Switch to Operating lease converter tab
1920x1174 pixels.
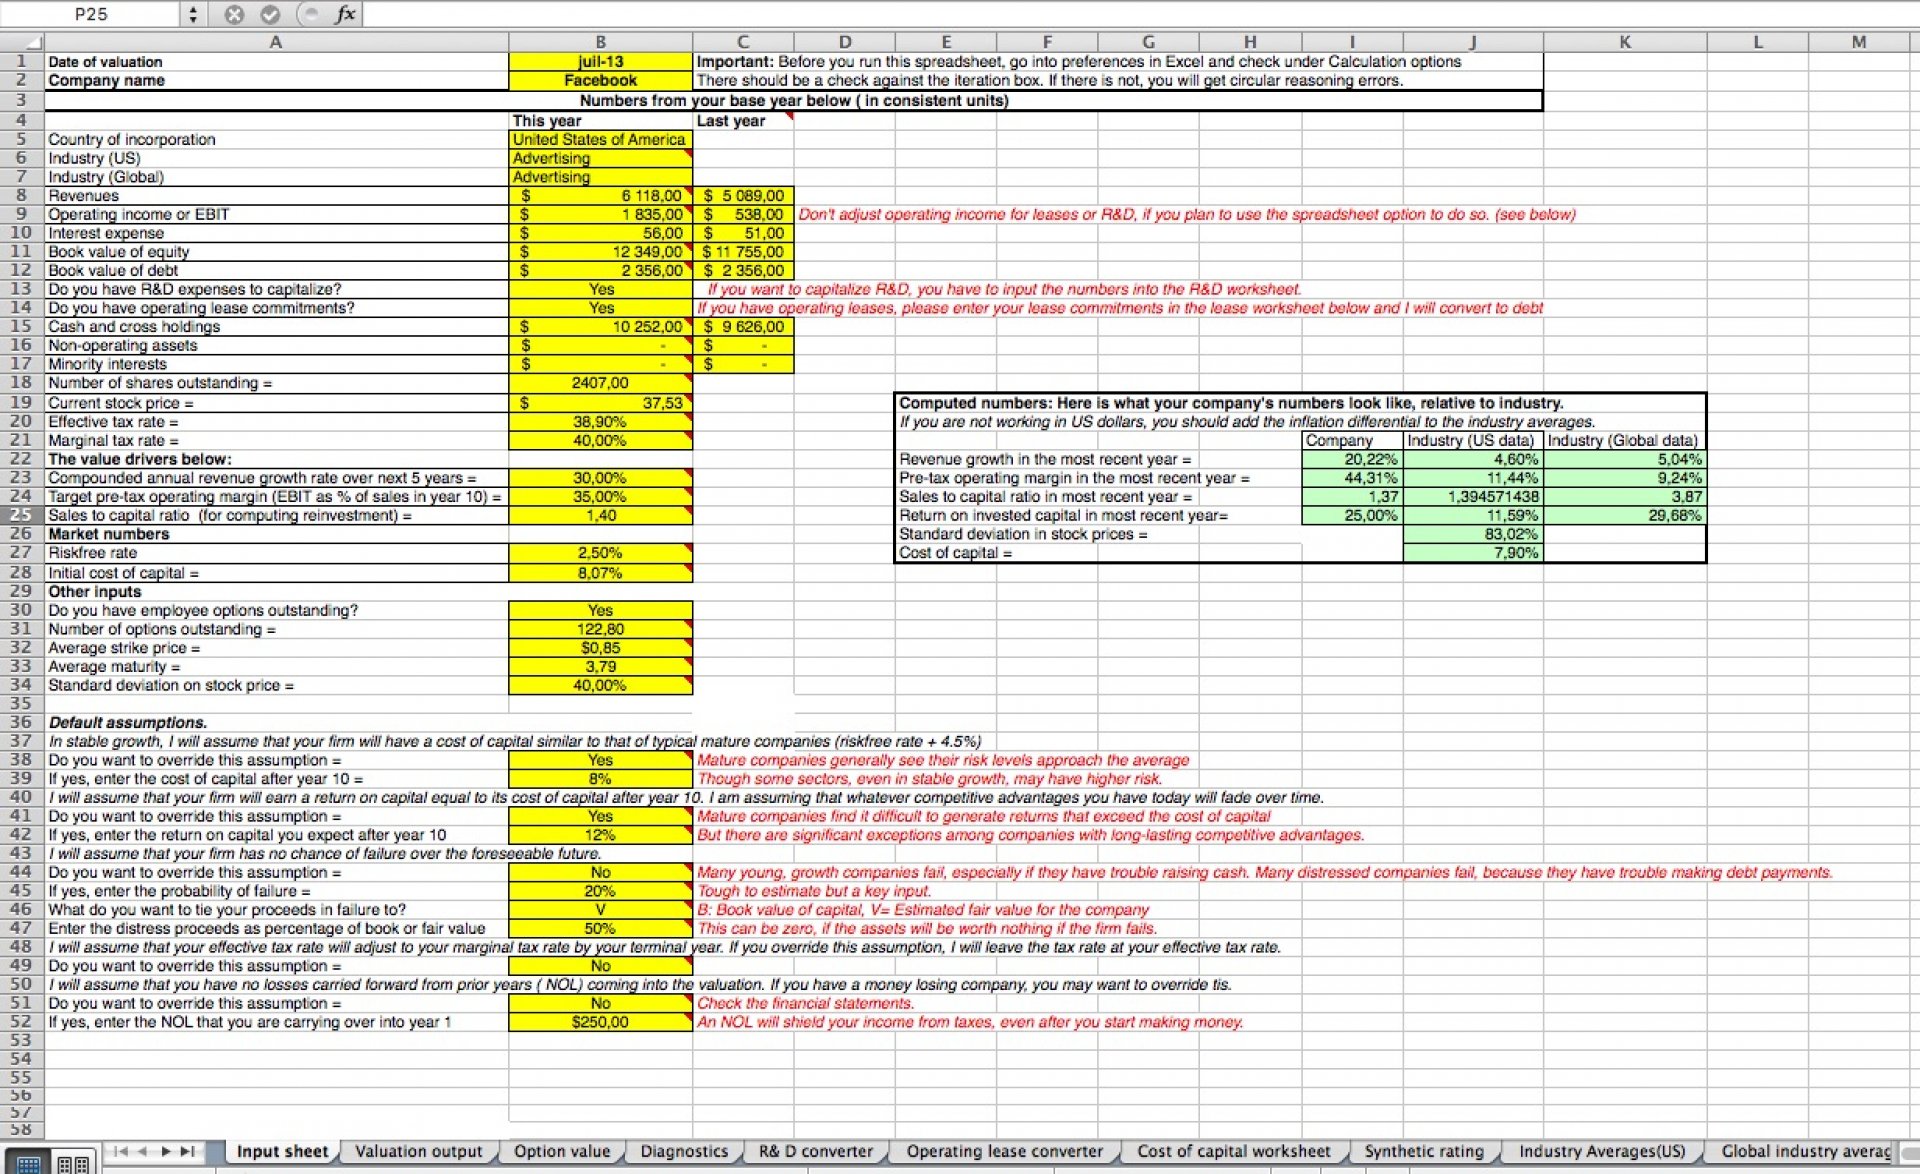(1004, 1151)
